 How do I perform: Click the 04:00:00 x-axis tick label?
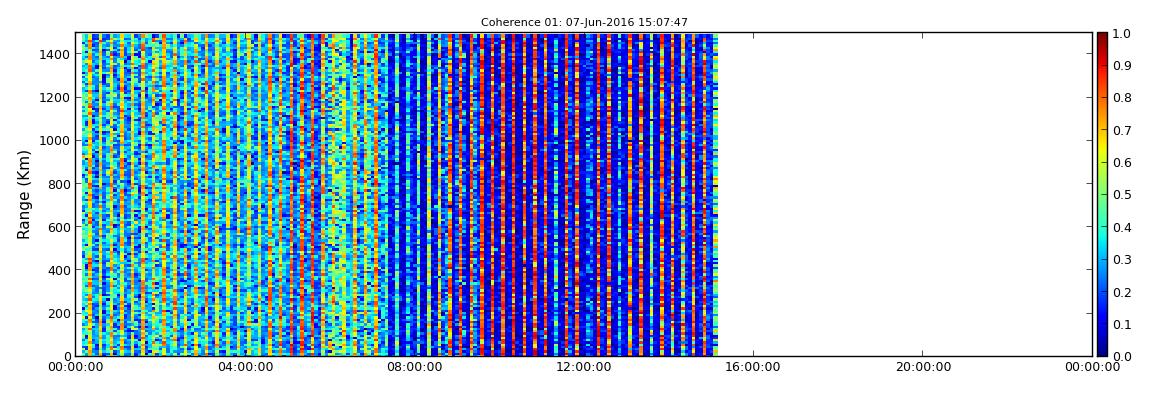point(245,367)
